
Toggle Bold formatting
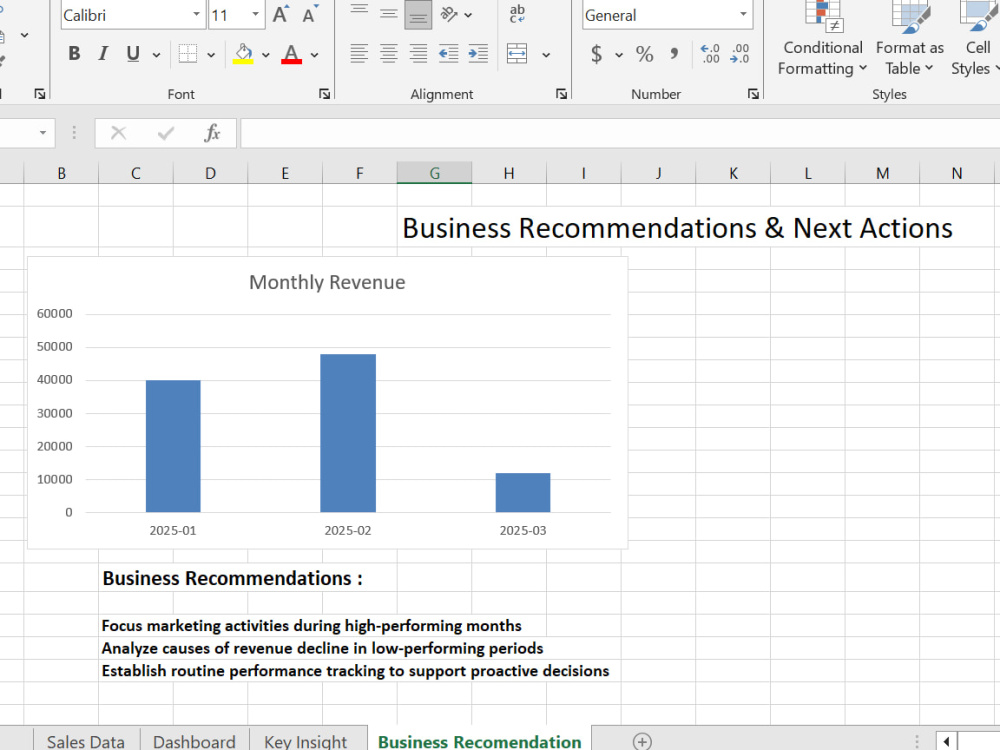click(74, 54)
